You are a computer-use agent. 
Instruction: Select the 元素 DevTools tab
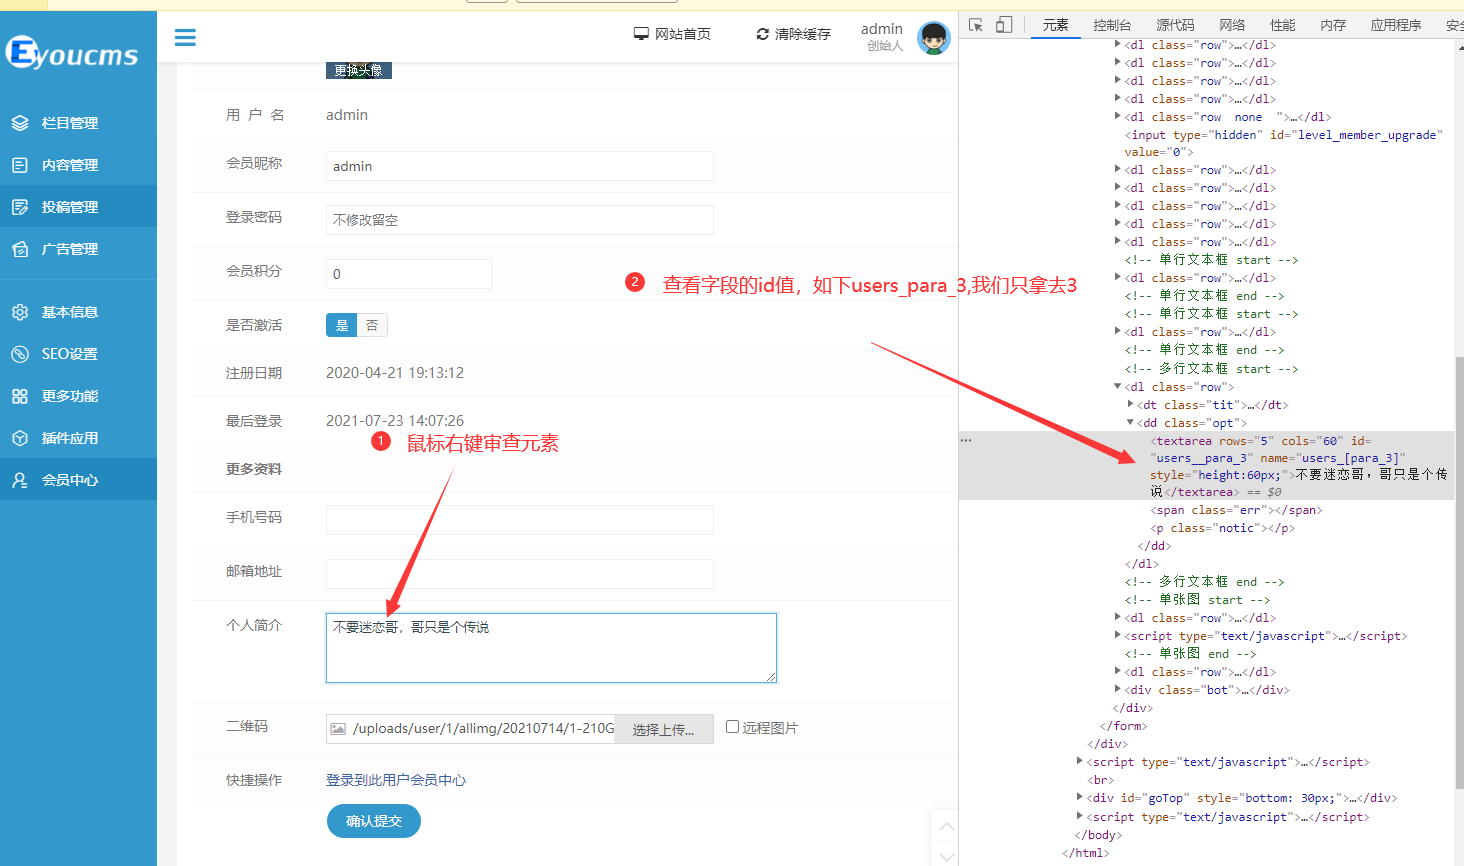click(x=1055, y=25)
